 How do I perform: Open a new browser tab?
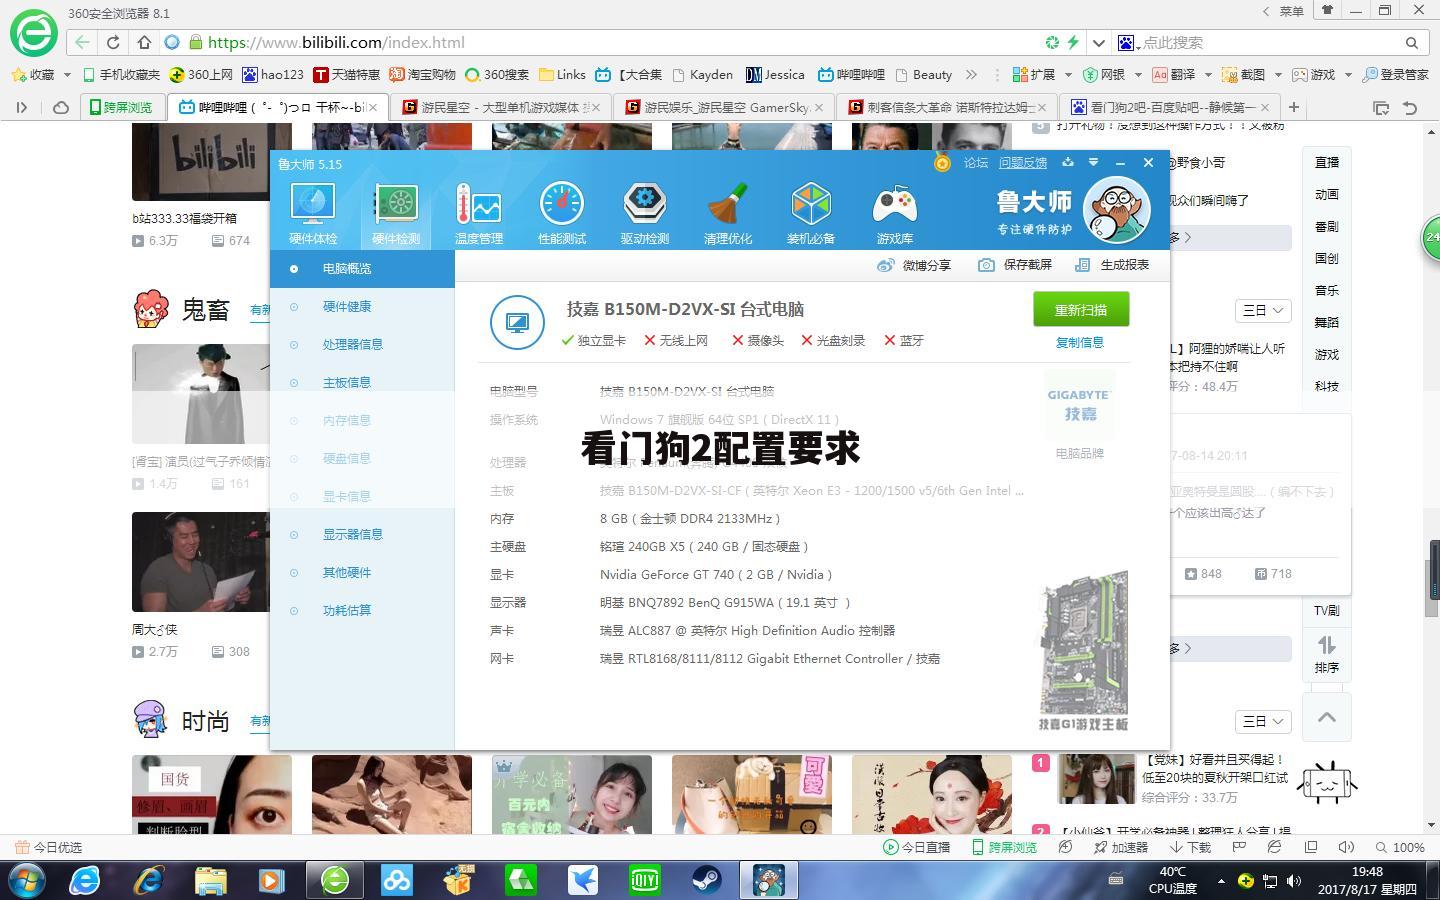click(1294, 107)
